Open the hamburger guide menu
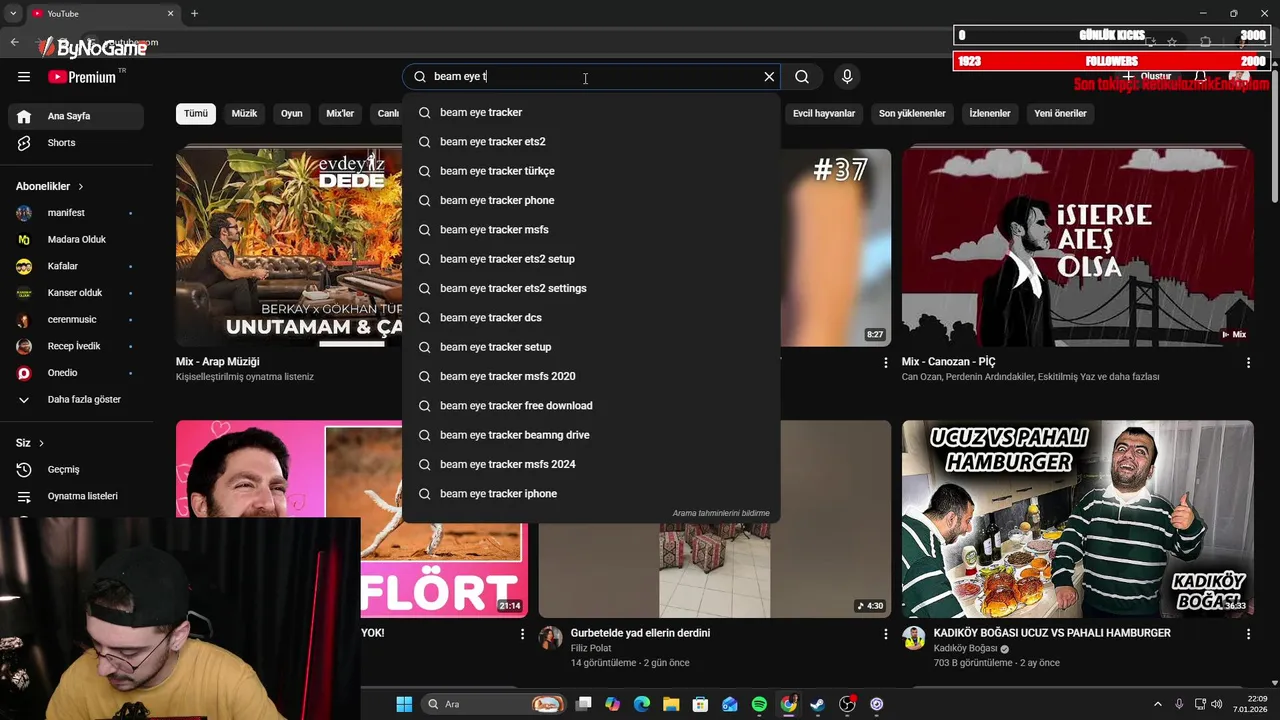1280x720 pixels. point(24,77)
